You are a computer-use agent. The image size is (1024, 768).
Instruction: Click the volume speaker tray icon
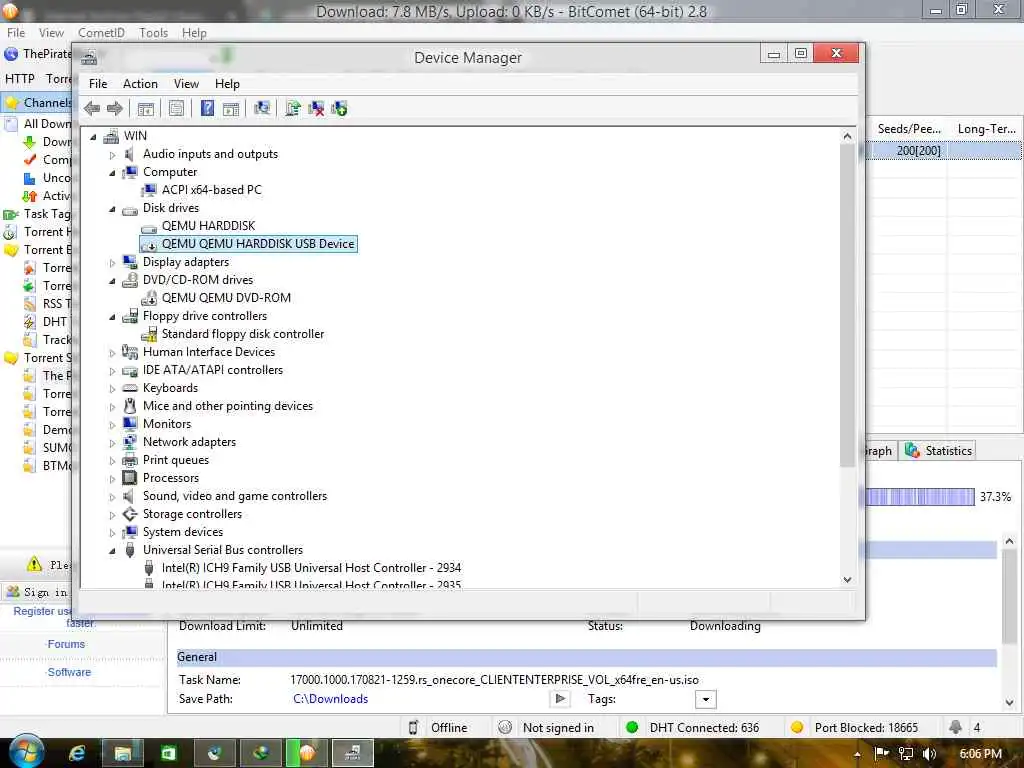[x=929, y=754]
